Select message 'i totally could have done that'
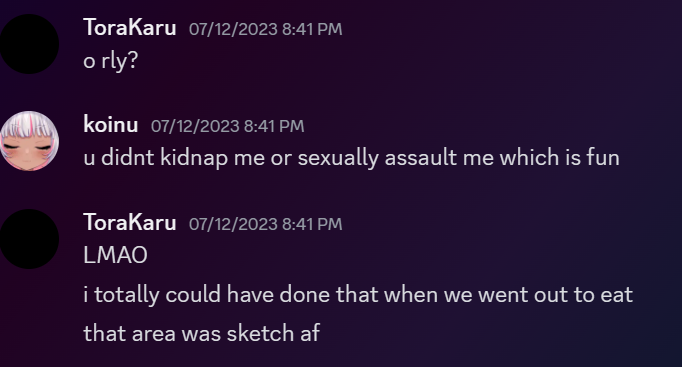The height and width of the screenshot is (367, 682). [x=358, y=295]
